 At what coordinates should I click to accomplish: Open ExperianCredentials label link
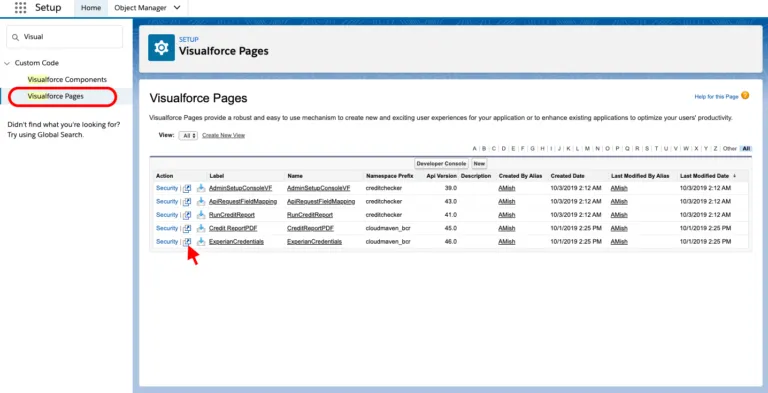point(237,242)
